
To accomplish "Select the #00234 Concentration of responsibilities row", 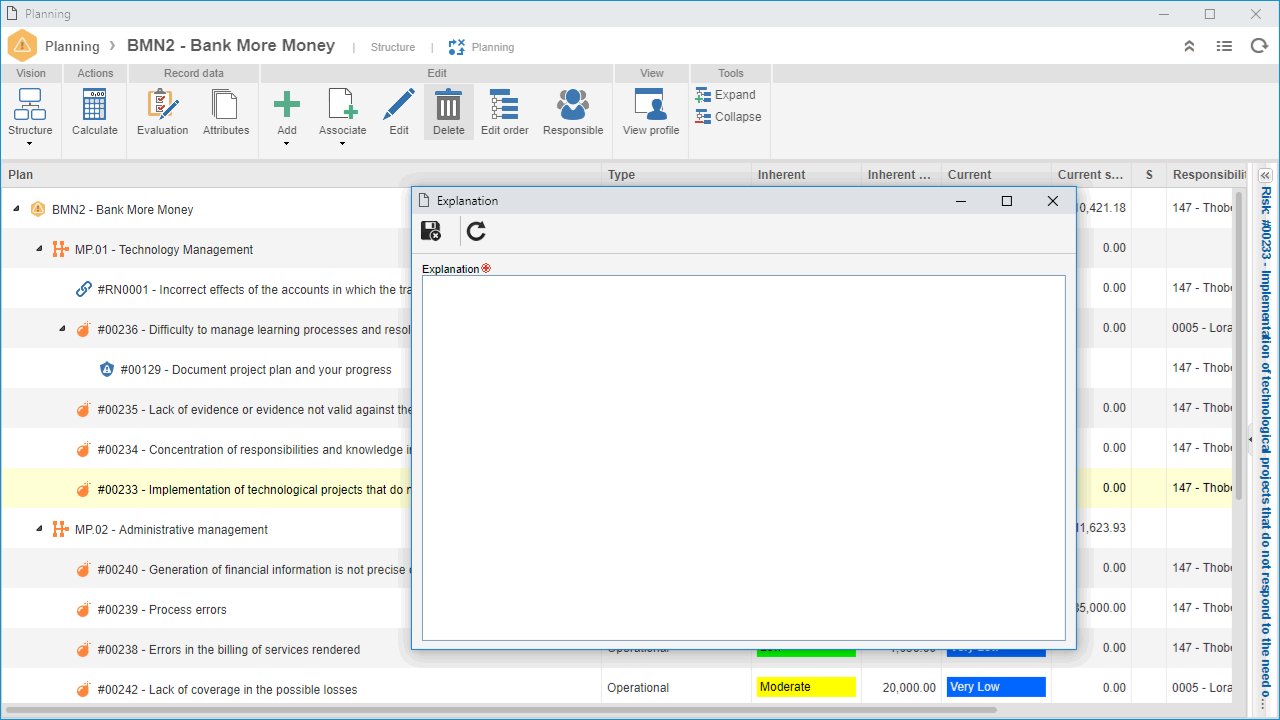I will (207, 449).
